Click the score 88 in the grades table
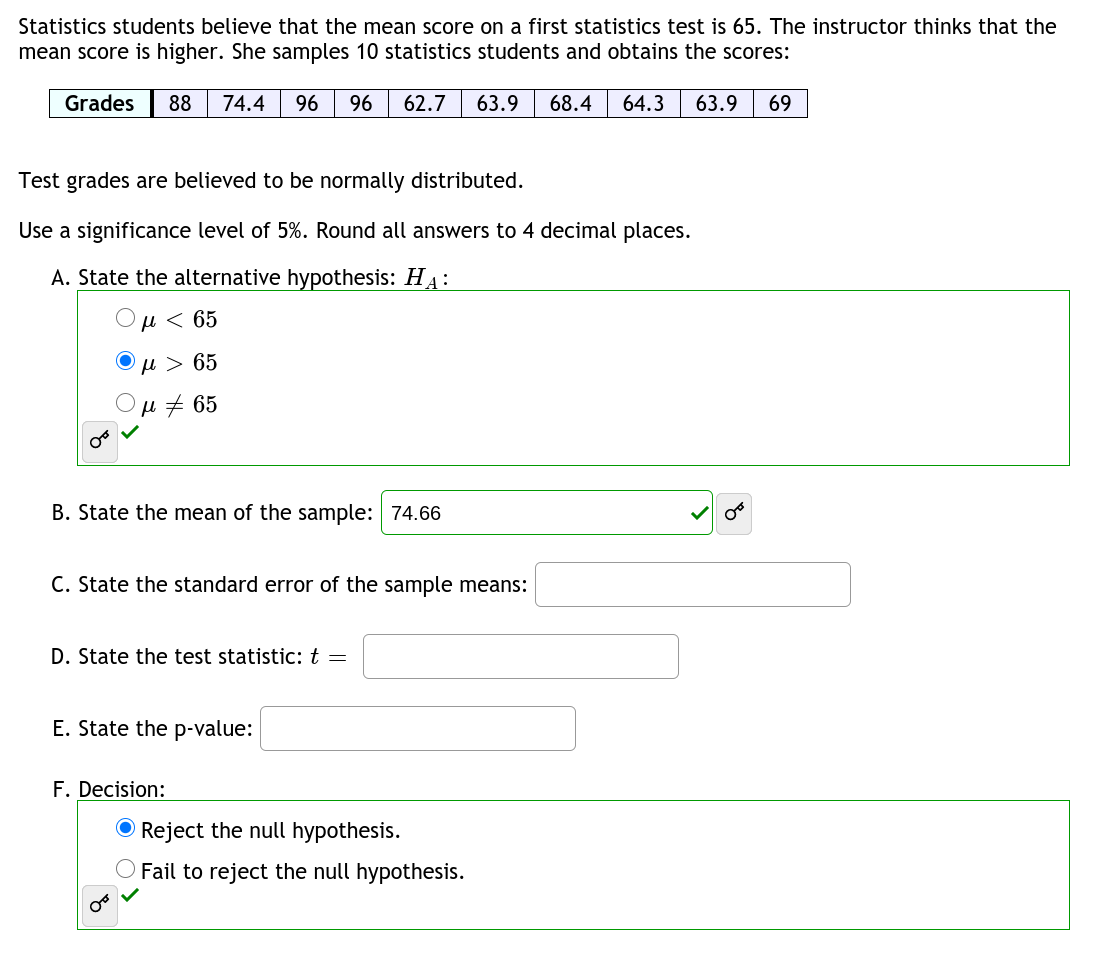Screen dimensions: 1116x958 [x=178, y=103]
